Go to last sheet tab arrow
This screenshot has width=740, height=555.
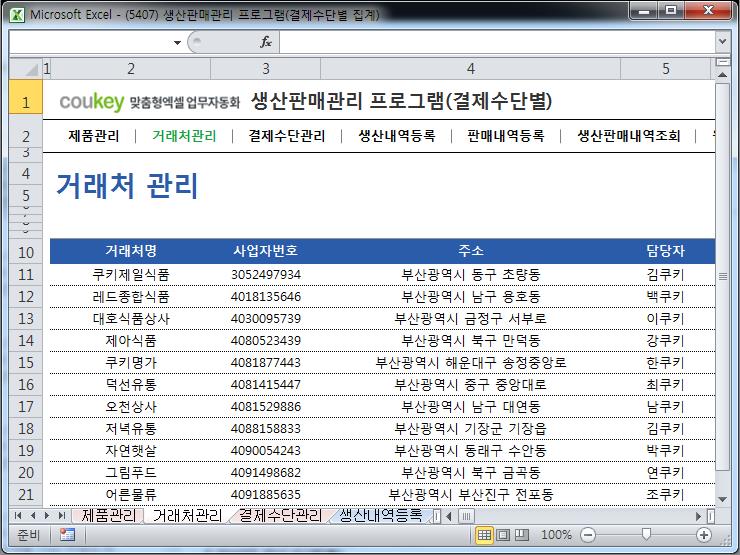[61, 515]
